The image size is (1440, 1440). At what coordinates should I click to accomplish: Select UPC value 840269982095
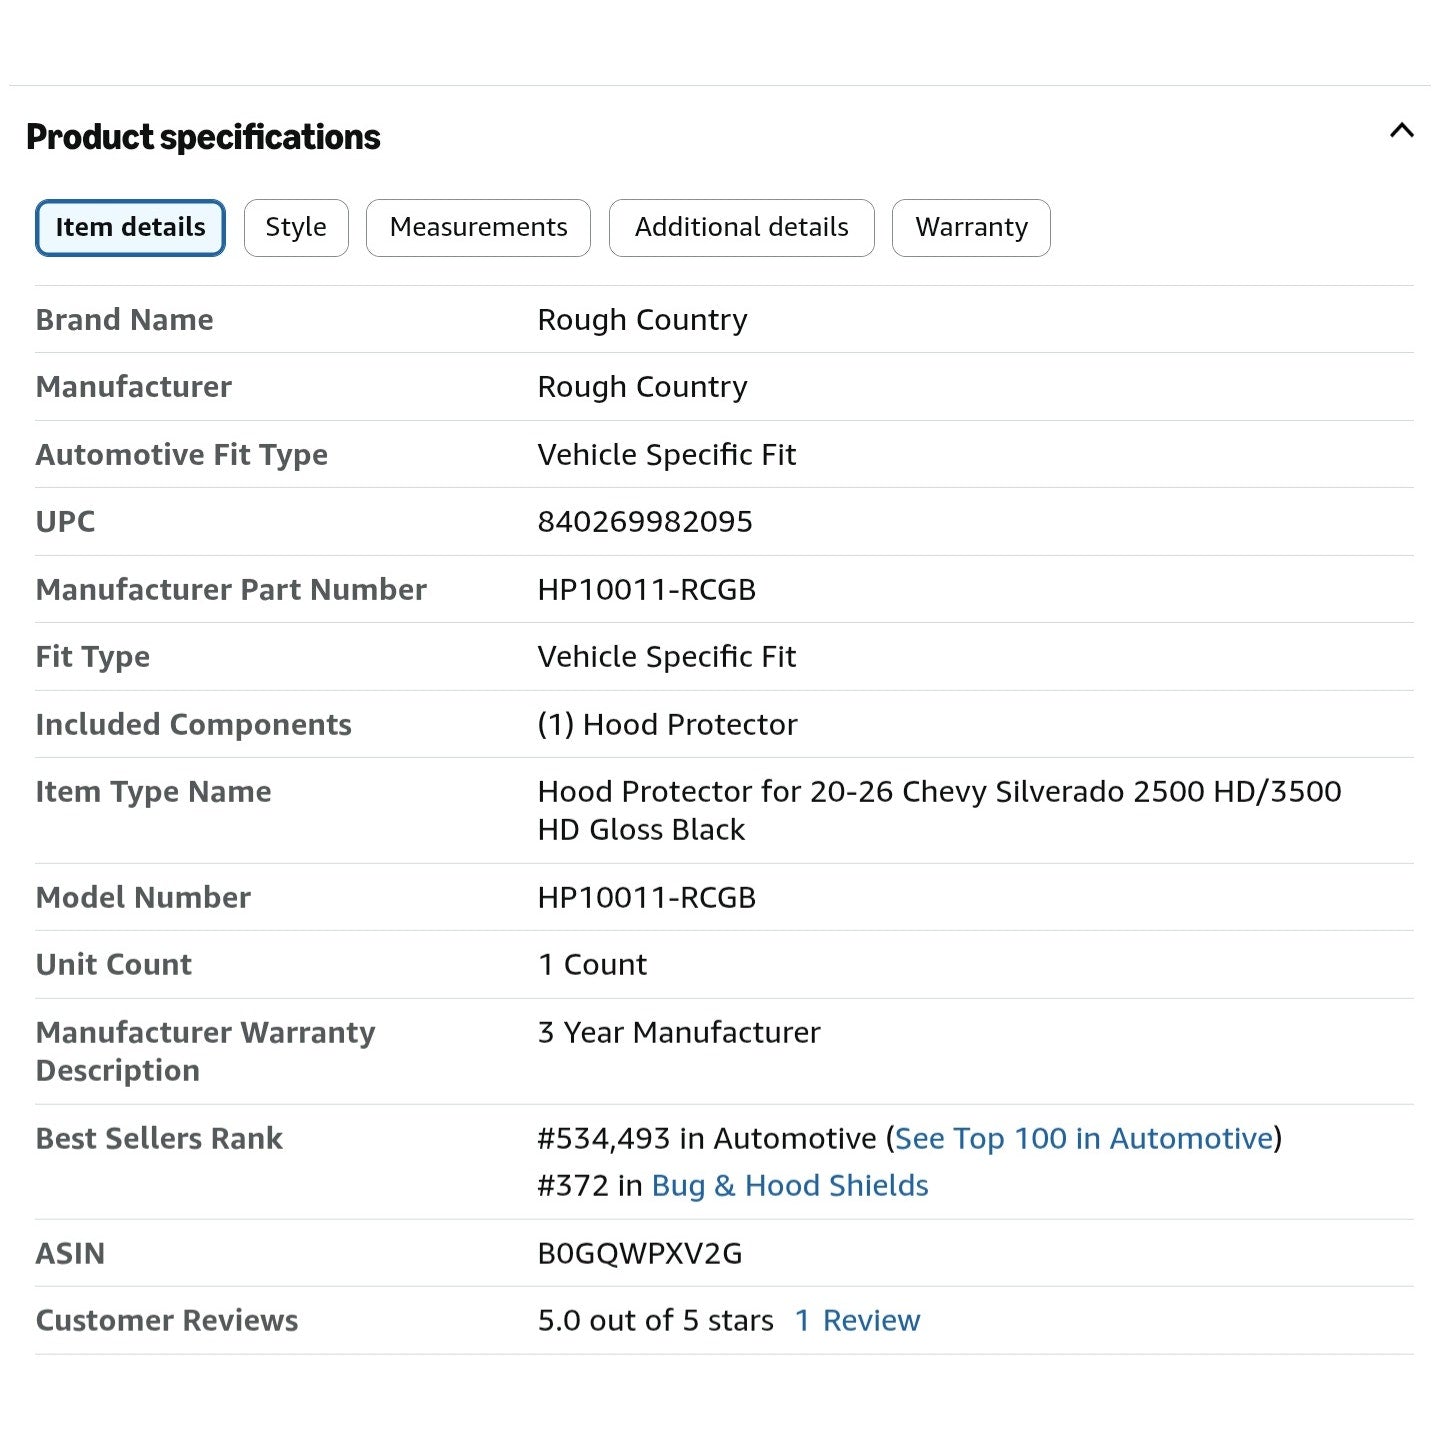(x=645, y=522)
